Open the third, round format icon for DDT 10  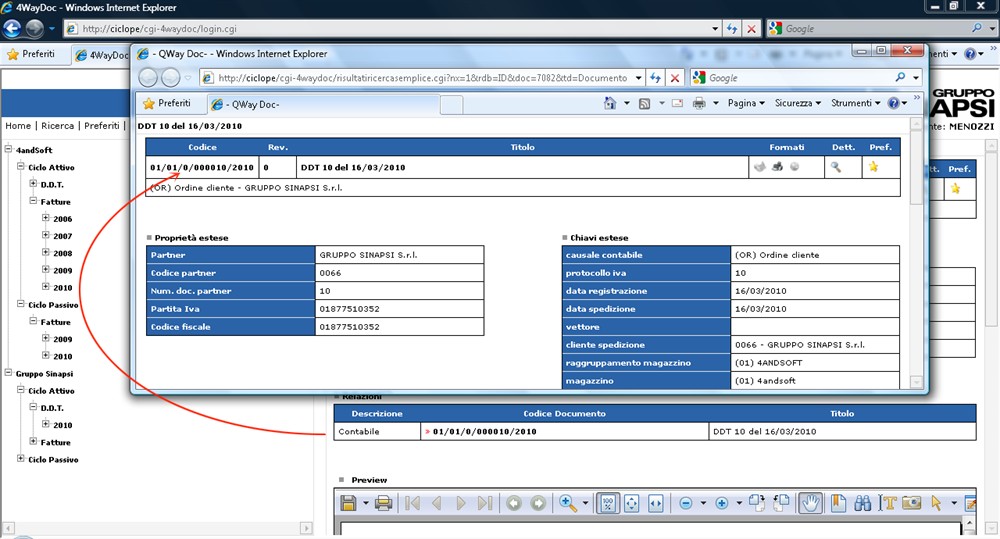tap(795, 166)
